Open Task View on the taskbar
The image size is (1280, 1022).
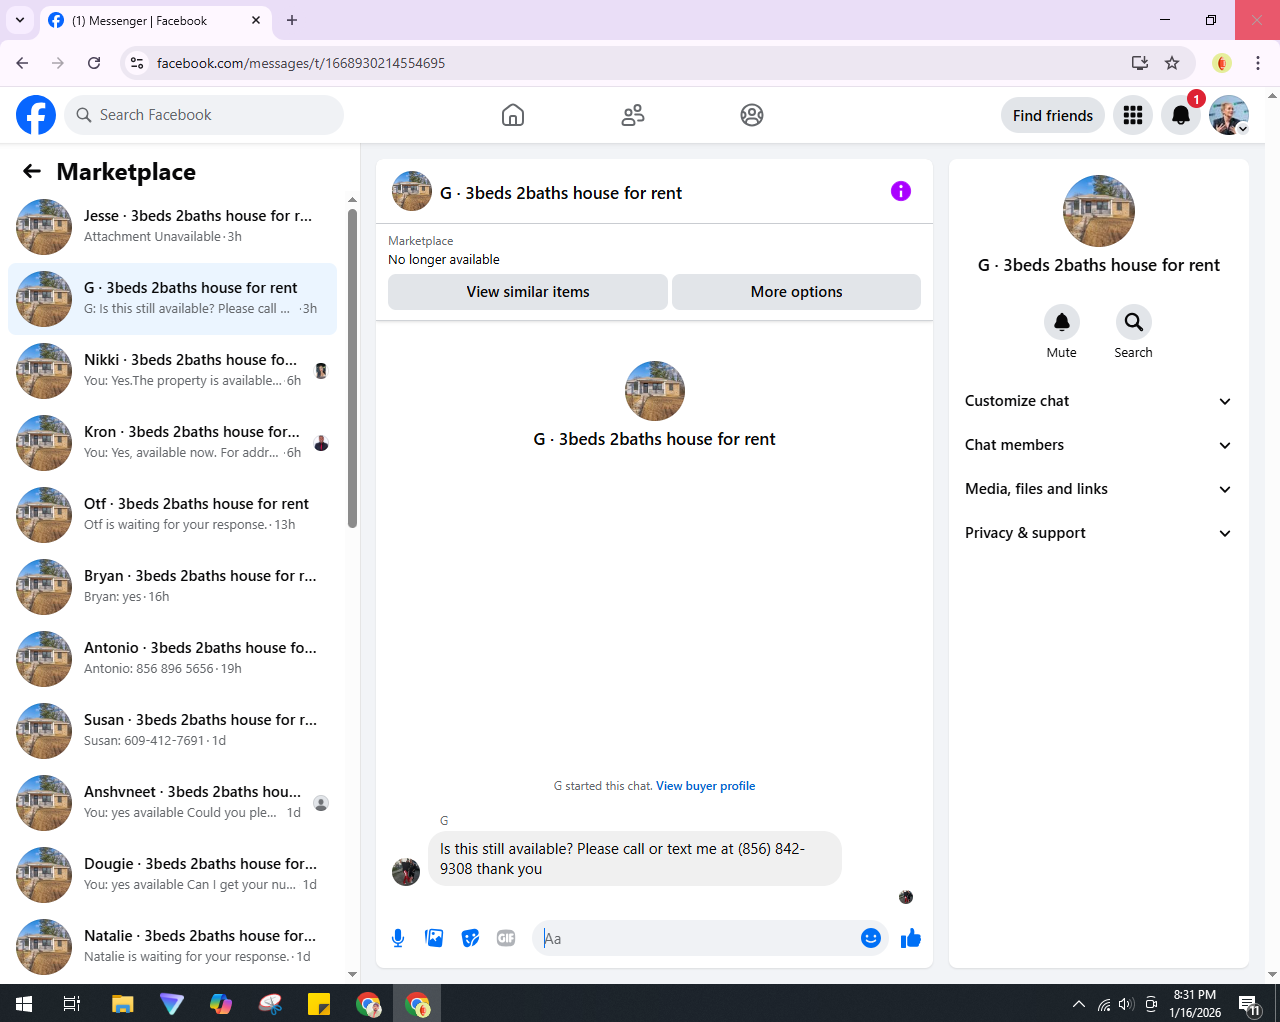[x=72, y=1004]
